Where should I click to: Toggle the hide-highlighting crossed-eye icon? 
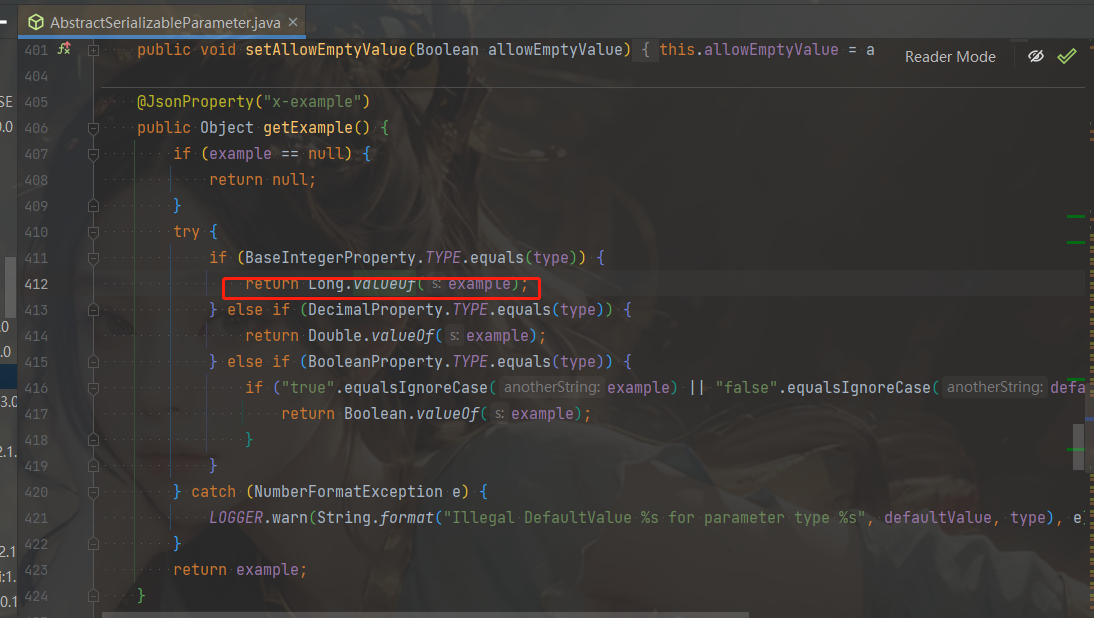(x=1034, y=56)
